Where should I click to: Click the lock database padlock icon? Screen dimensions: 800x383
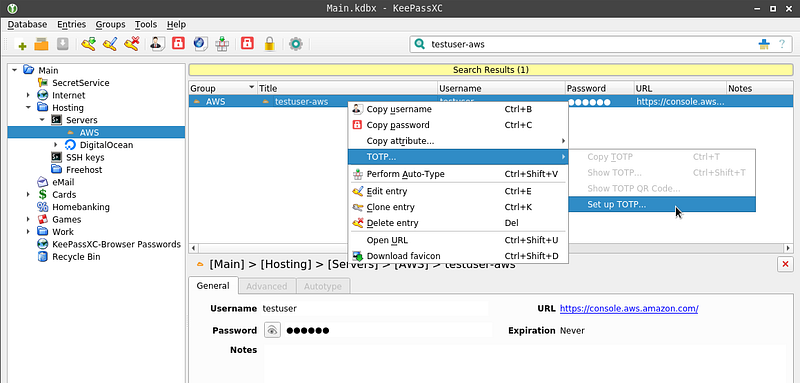pos(269,44)
